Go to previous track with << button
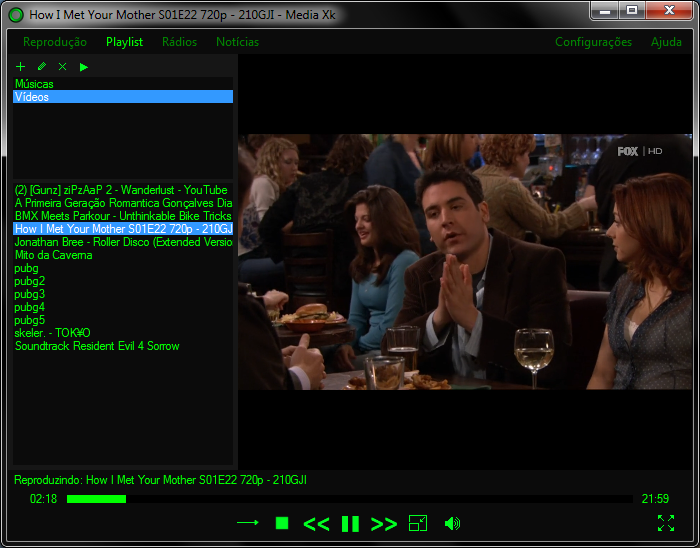 [x=316, y=524]
